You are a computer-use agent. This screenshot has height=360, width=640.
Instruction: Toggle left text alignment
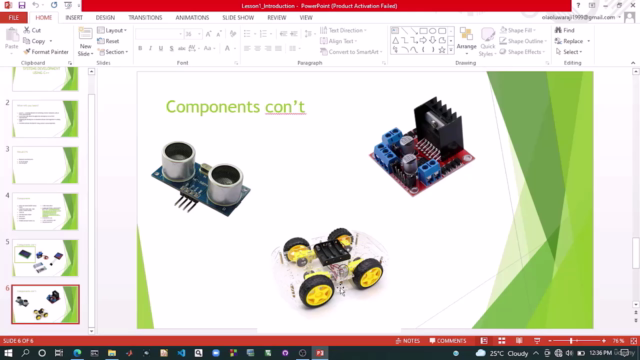tap(247, 48)
